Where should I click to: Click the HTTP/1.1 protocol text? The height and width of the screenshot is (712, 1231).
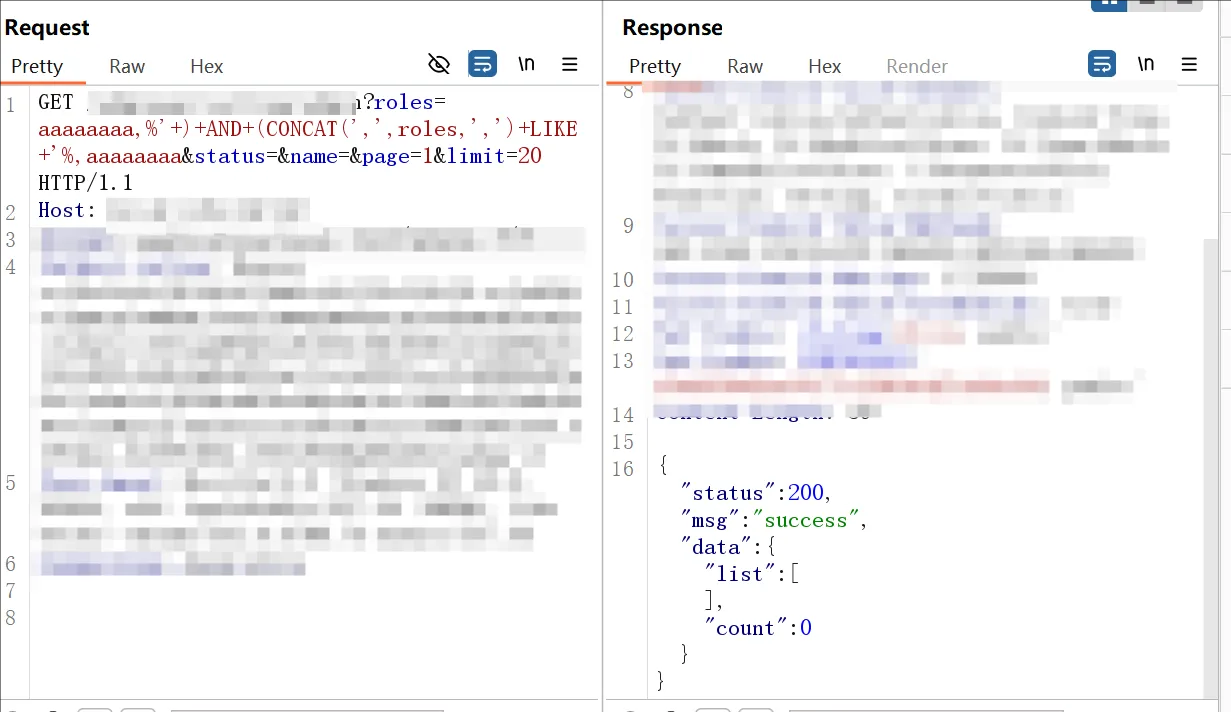coord(85,184)
